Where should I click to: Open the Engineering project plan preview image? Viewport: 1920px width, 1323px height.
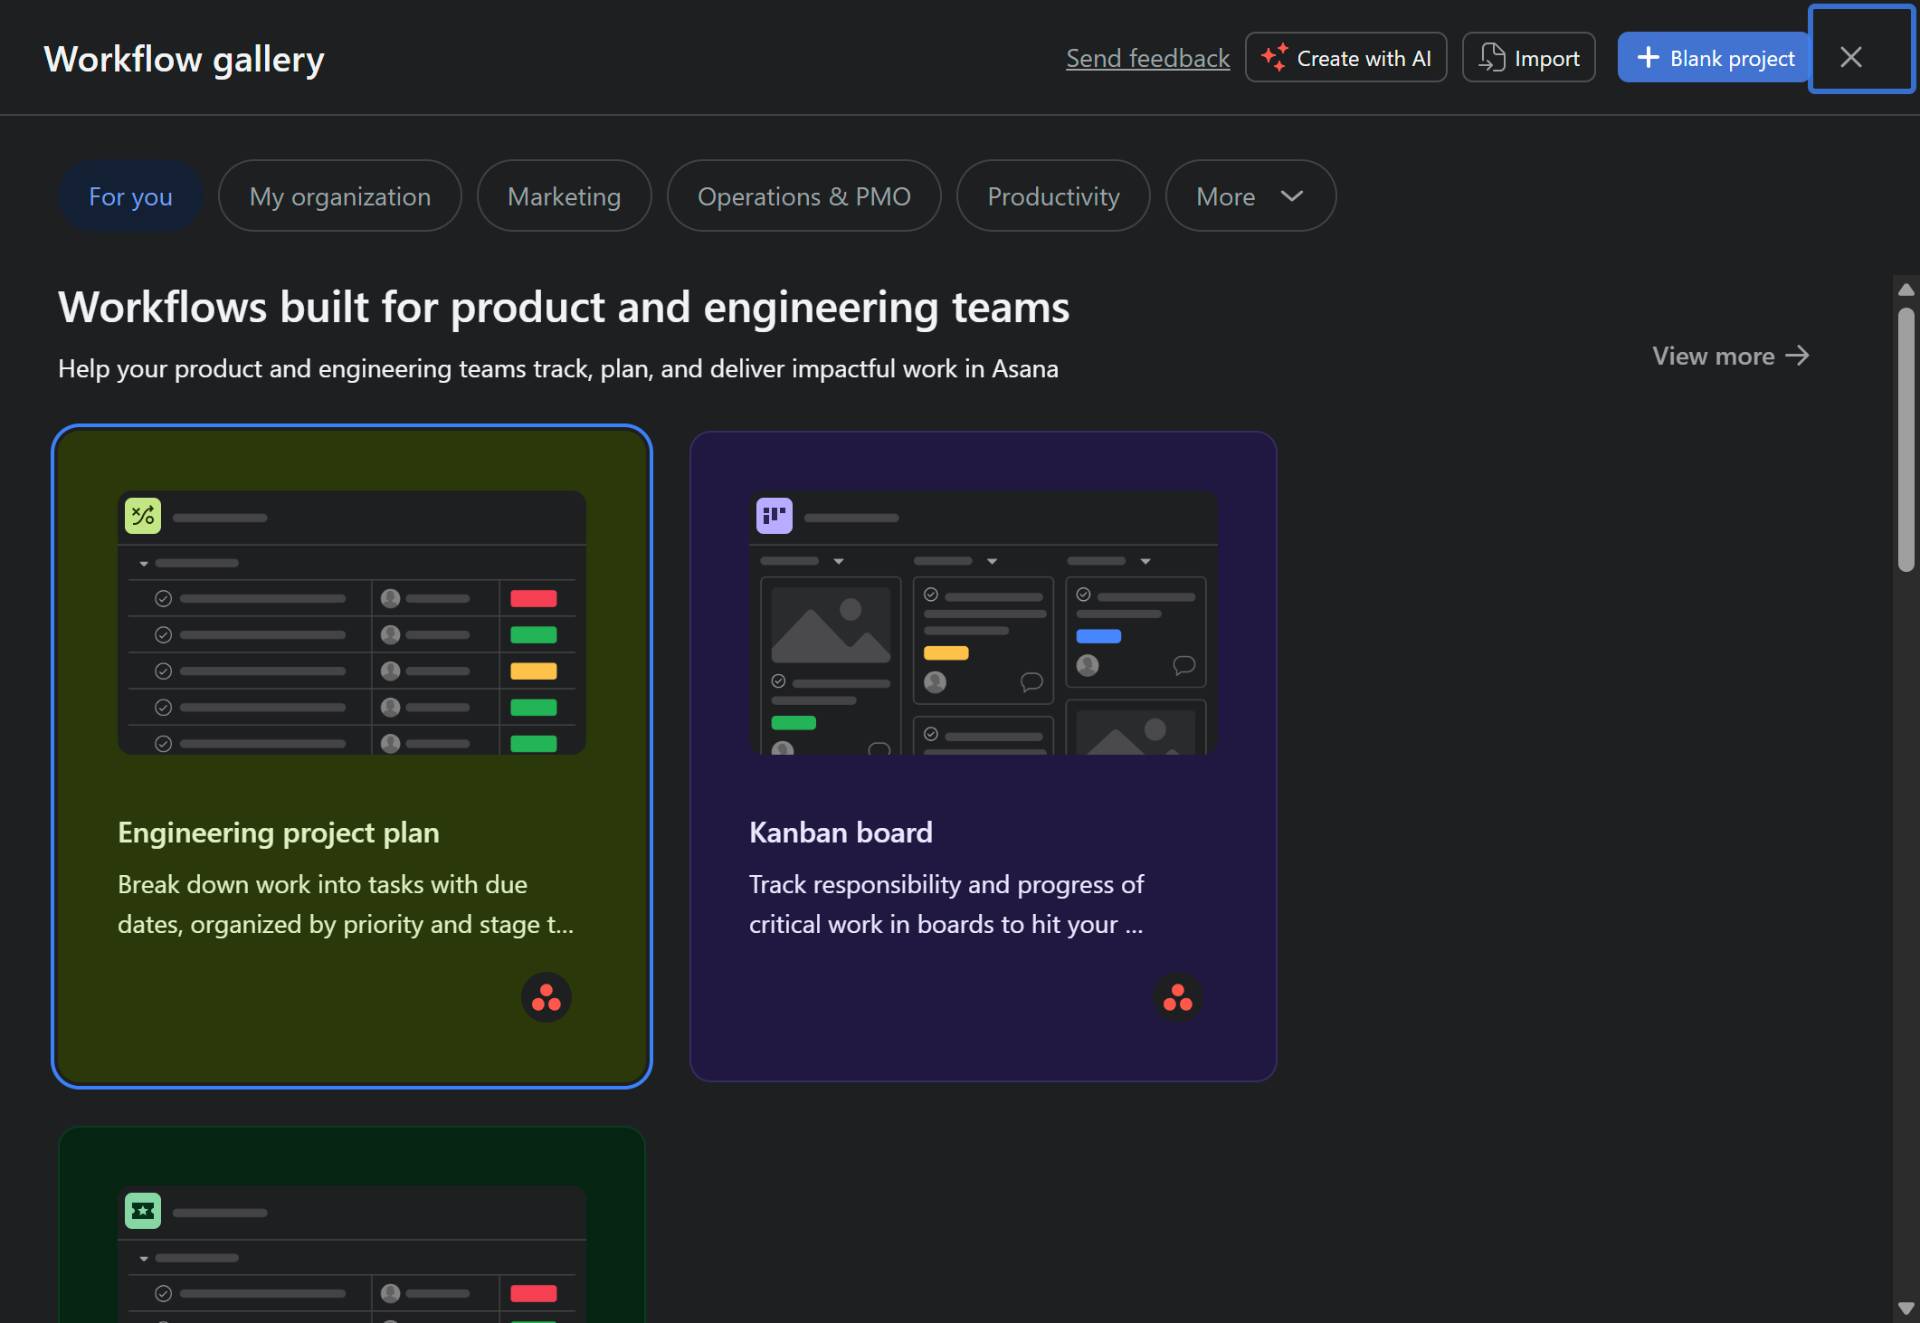(352, 622)
